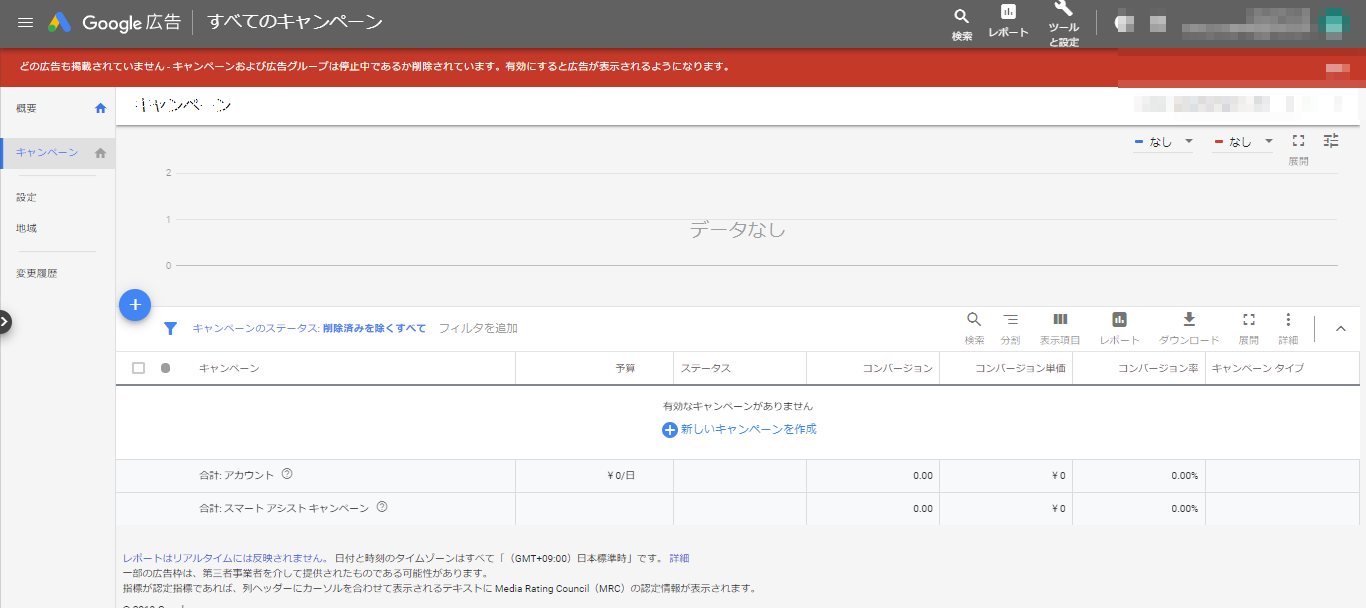The width and height of the screenshot is (1366, 608).
Task: Open chart adjust settings sliders icon
Action: (1331, 141)
